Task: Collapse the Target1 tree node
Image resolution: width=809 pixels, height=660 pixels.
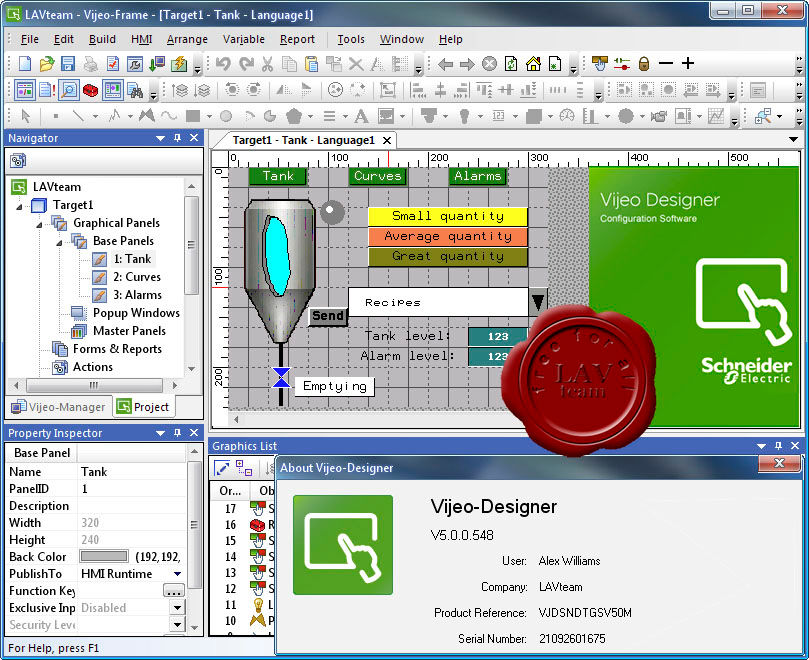Action: pyautogui.click(x=19, y=206)
